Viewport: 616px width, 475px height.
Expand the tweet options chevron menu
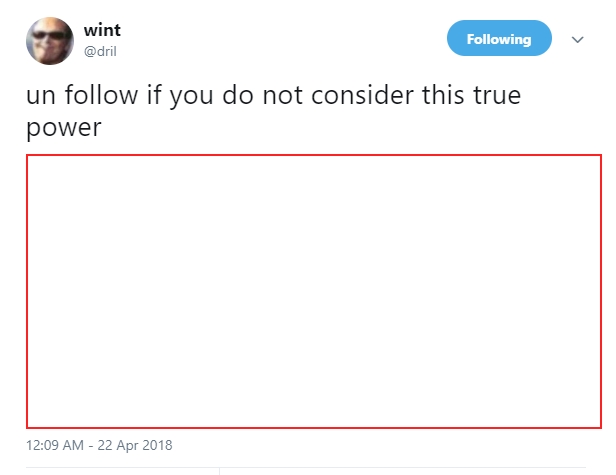(x=577, y=39)
